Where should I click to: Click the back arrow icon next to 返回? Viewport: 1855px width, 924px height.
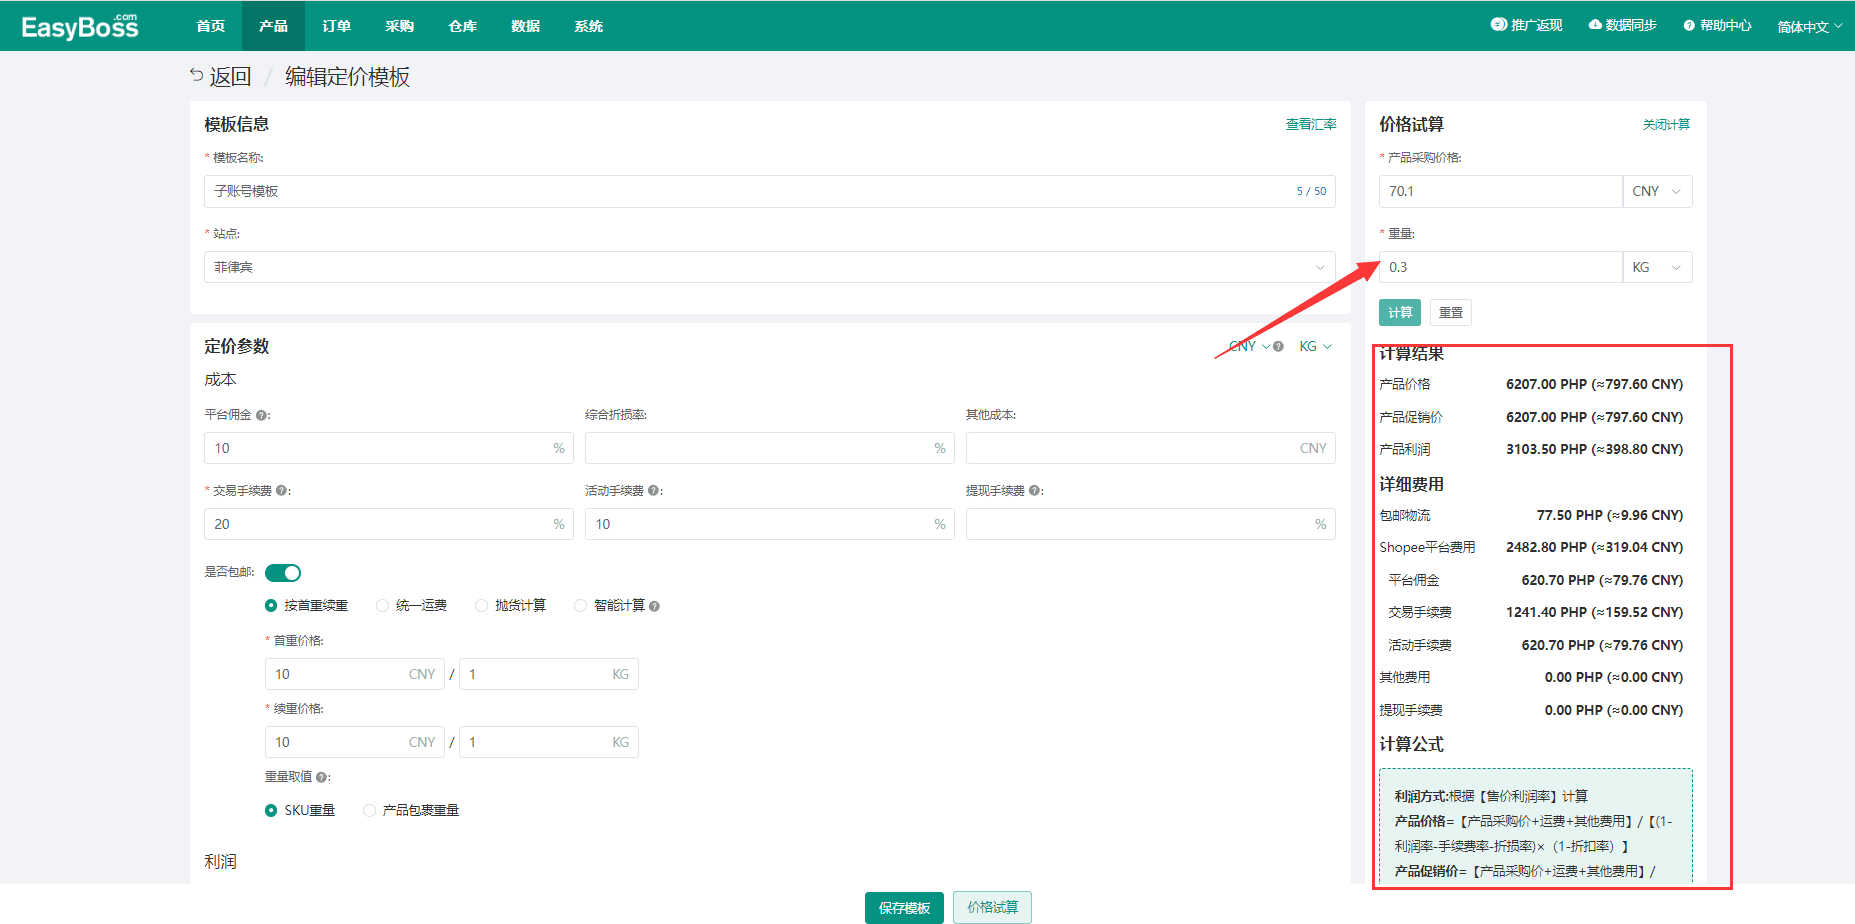click(197, 75)
